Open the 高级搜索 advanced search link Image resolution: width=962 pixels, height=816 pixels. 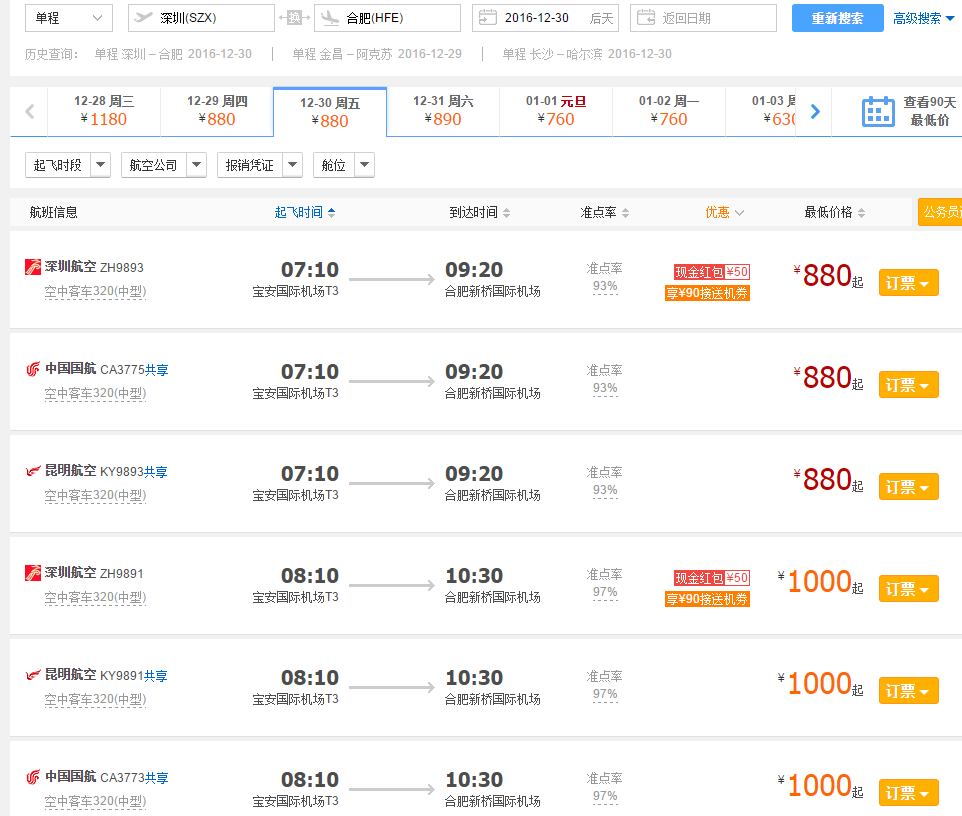[923, 18]
